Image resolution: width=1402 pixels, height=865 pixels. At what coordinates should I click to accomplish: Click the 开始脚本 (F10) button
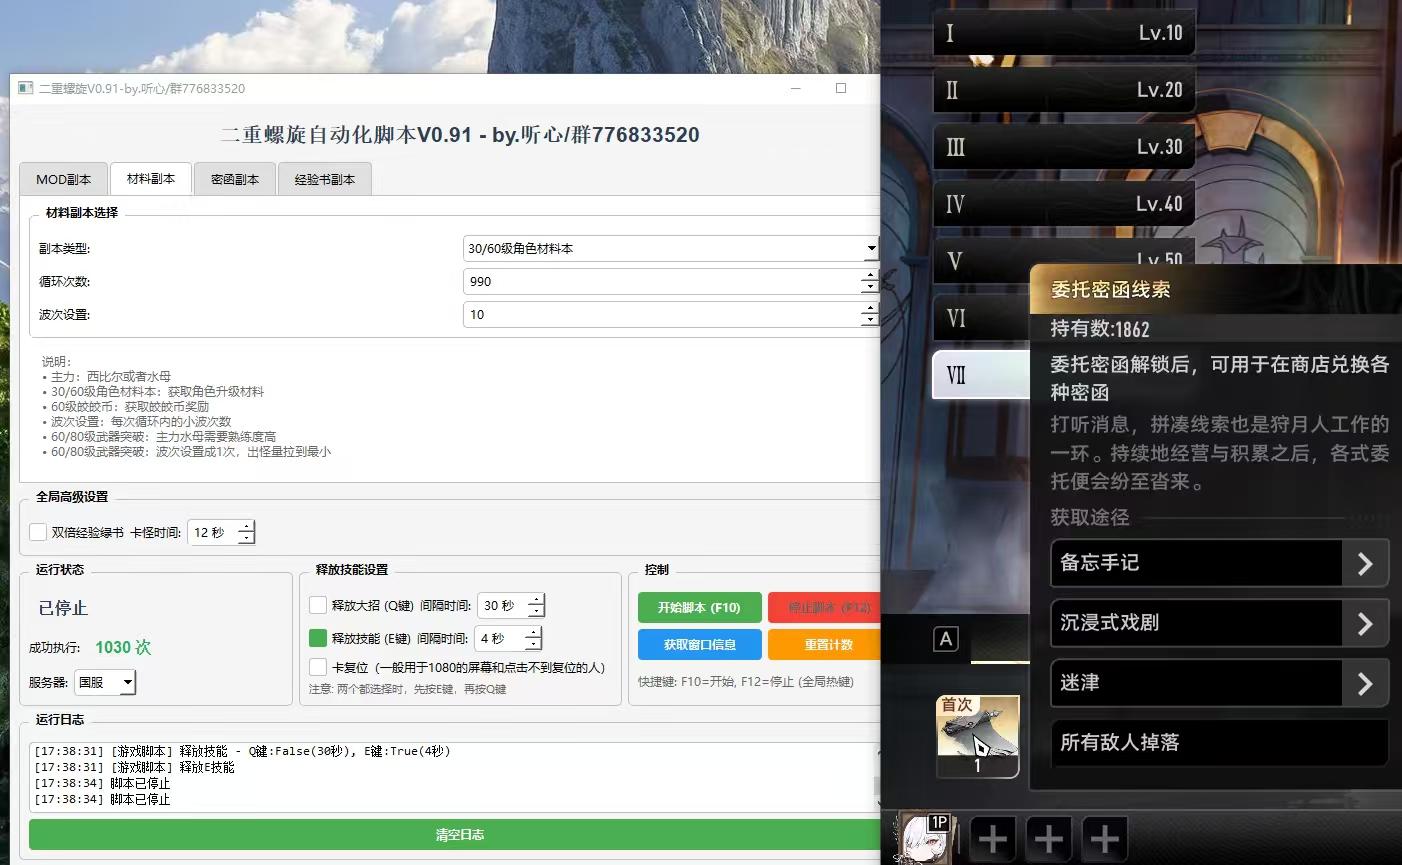[x=699, y=607]
